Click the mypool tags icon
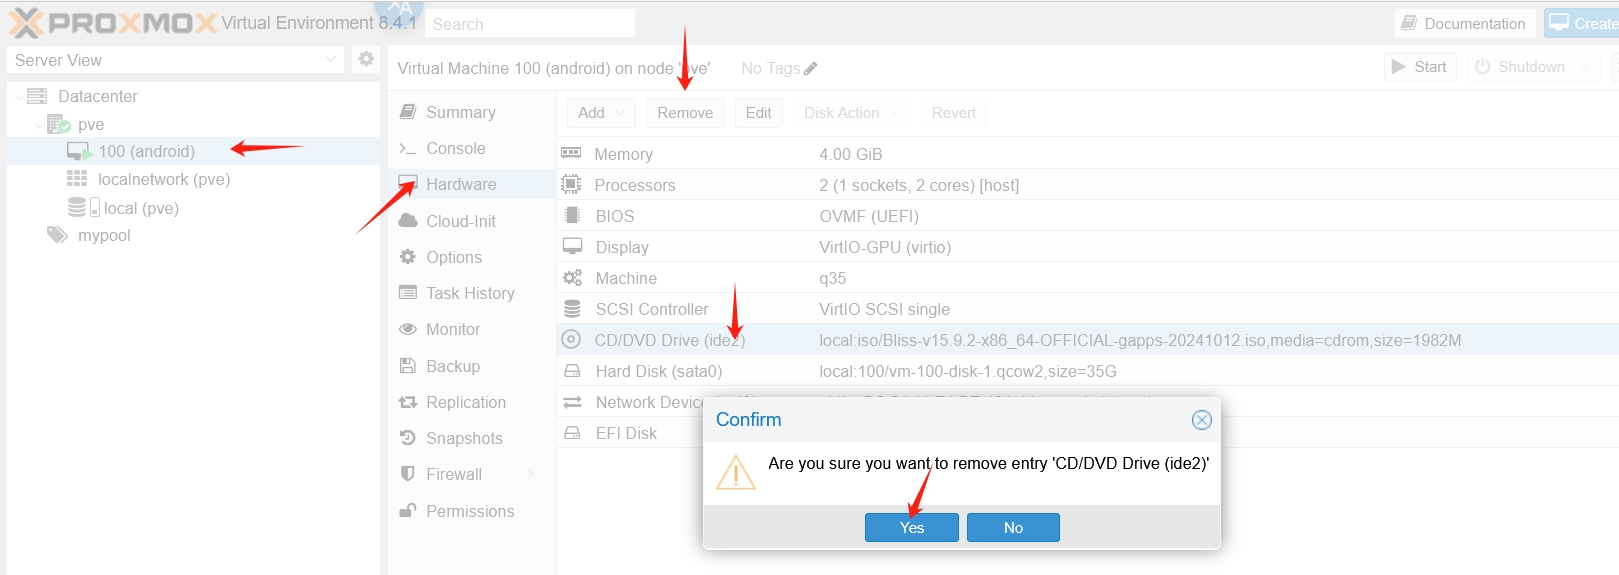Viewport: 1619px width, 575px height. (x=57, y=235)
